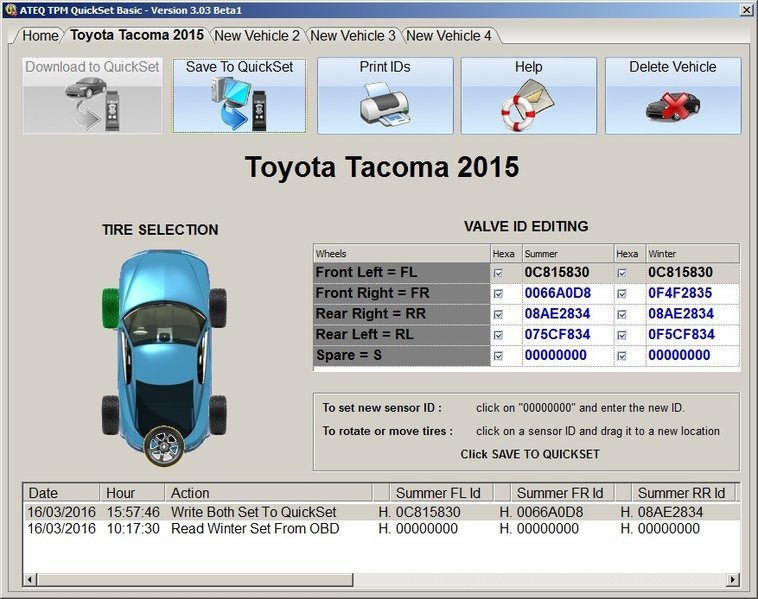Click the Help button label

(528, 67)
